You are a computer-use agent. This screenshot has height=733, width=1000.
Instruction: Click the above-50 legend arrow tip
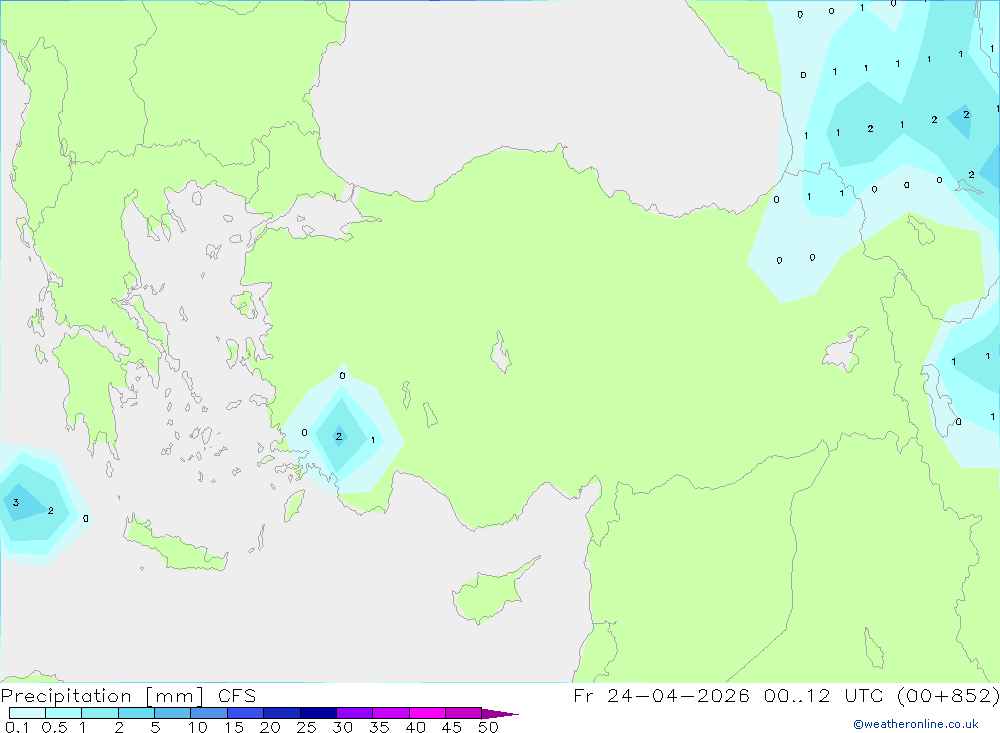(500, 714)
